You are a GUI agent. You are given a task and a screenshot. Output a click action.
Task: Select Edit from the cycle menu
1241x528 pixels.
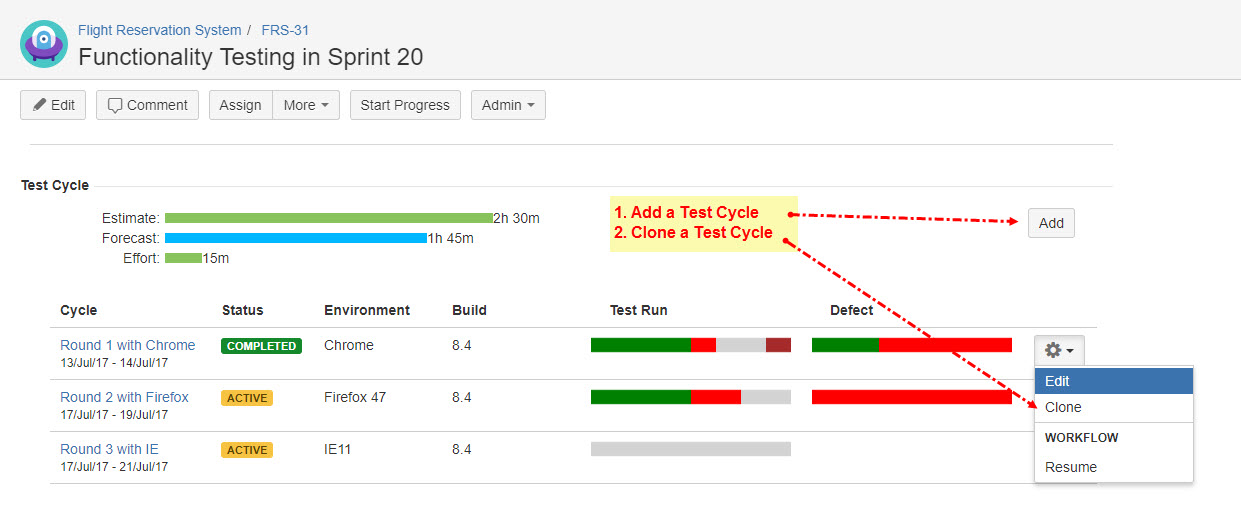coord(1113,381)
